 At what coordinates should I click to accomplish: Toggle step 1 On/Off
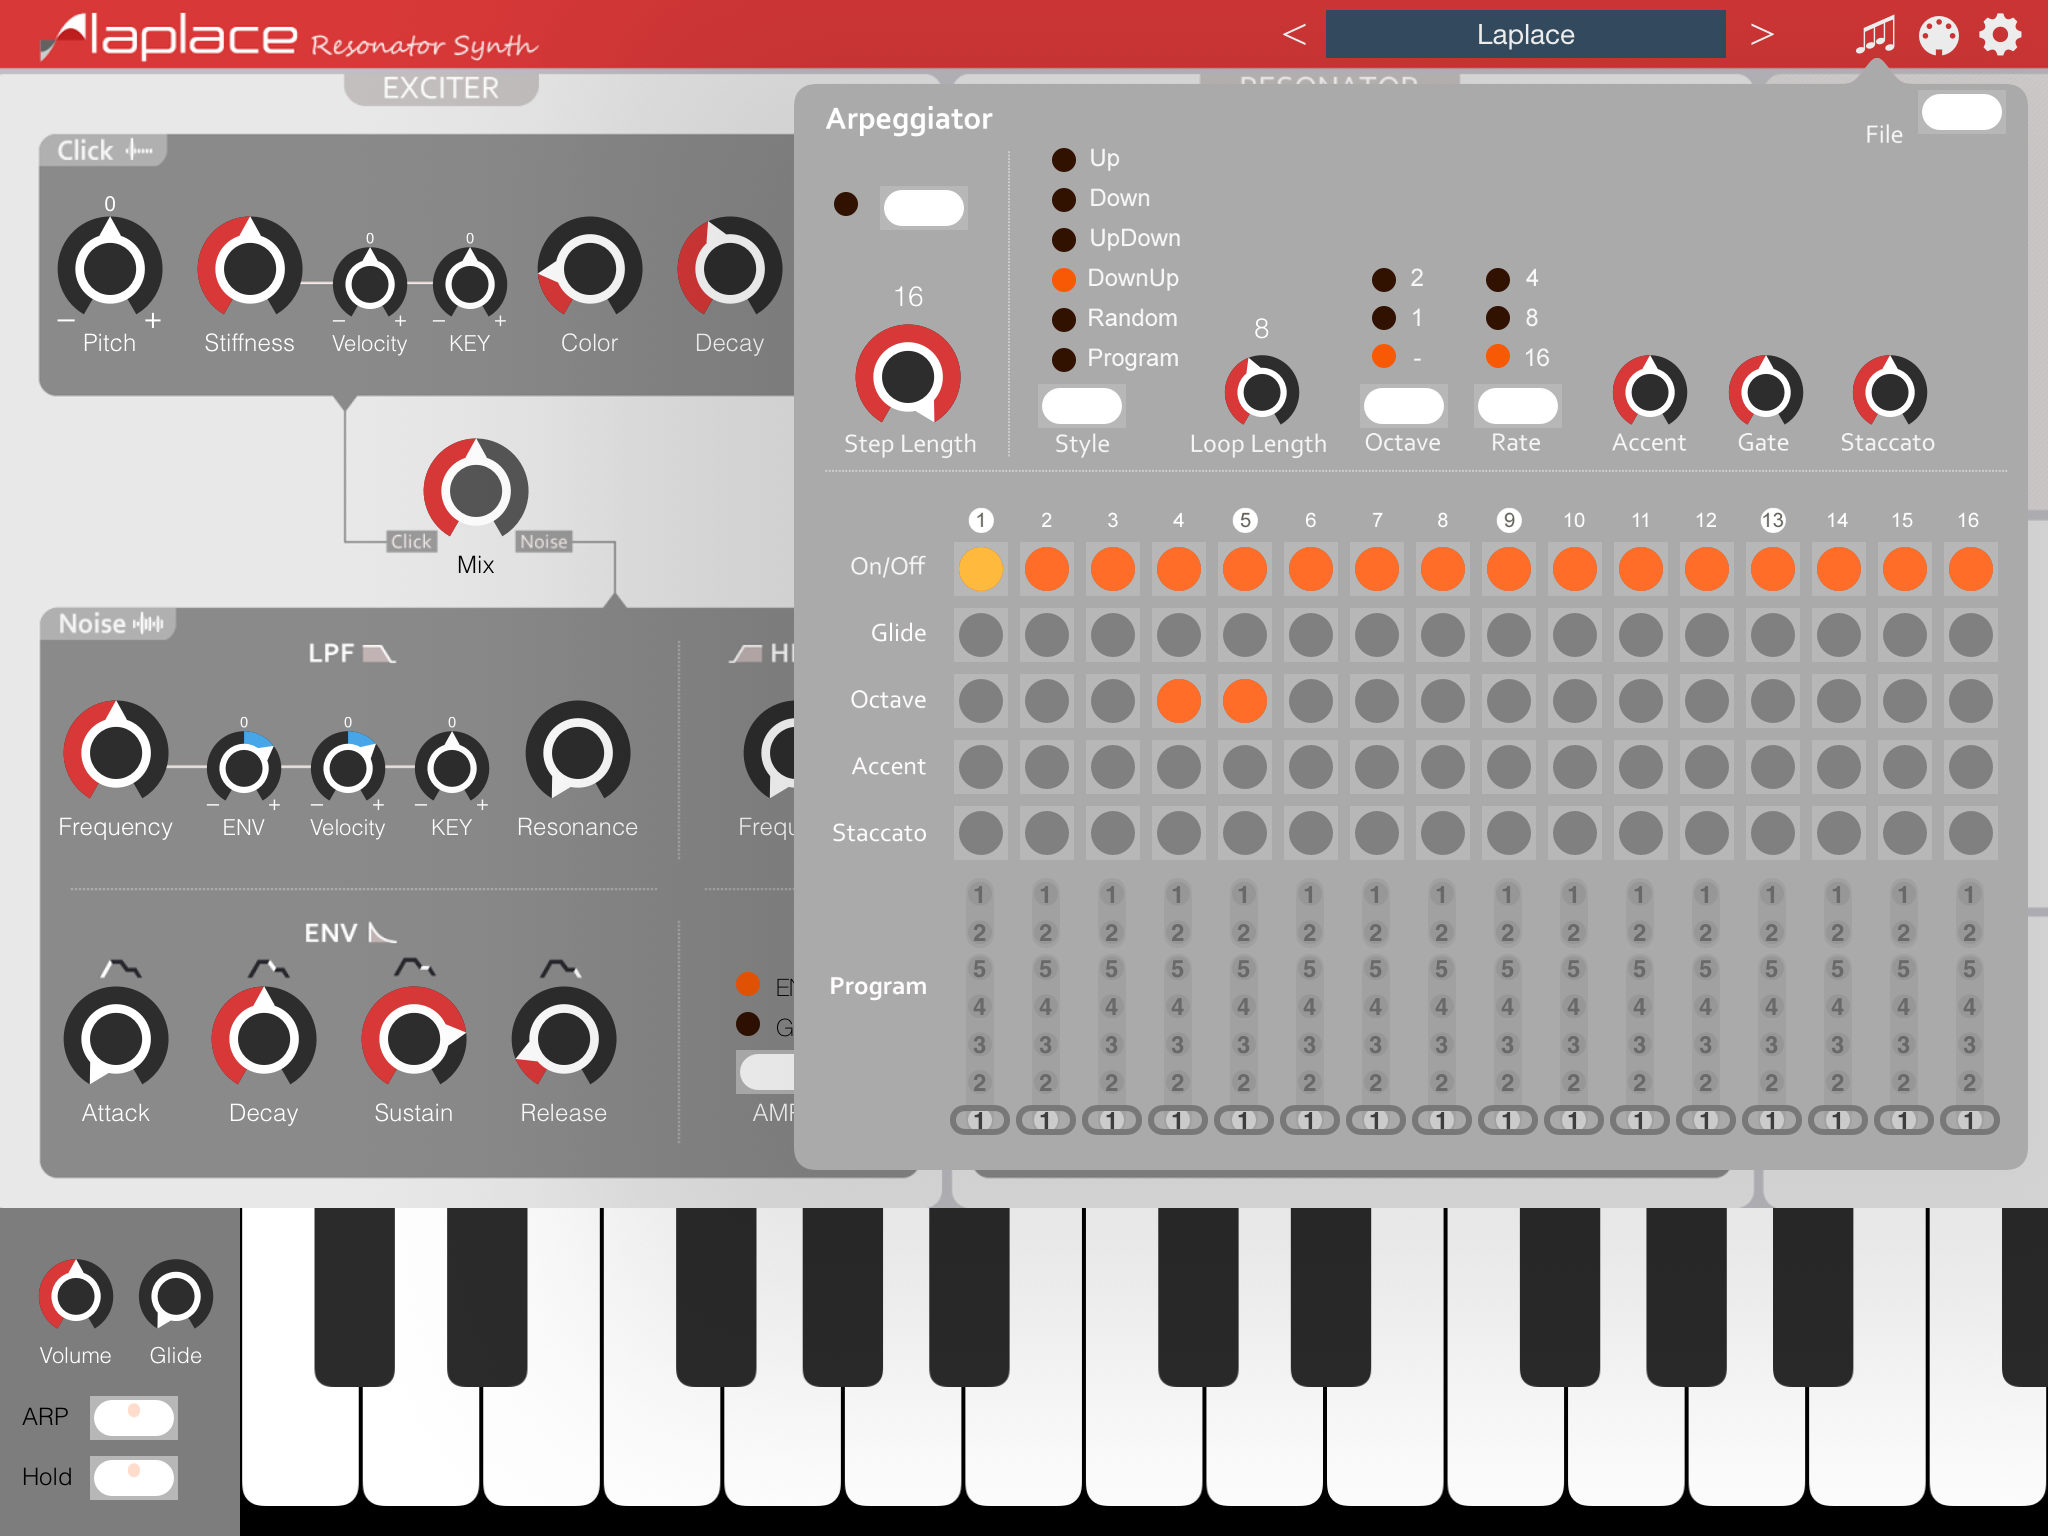980,569
